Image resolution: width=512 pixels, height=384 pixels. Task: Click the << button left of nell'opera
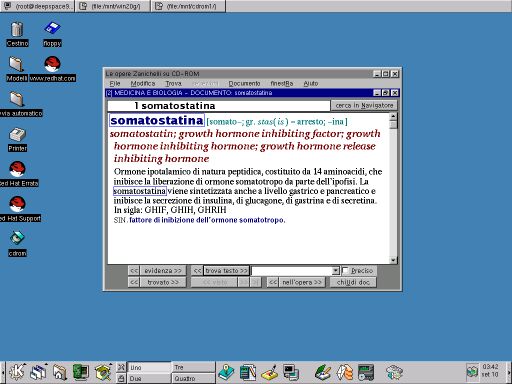coord(273,282)
